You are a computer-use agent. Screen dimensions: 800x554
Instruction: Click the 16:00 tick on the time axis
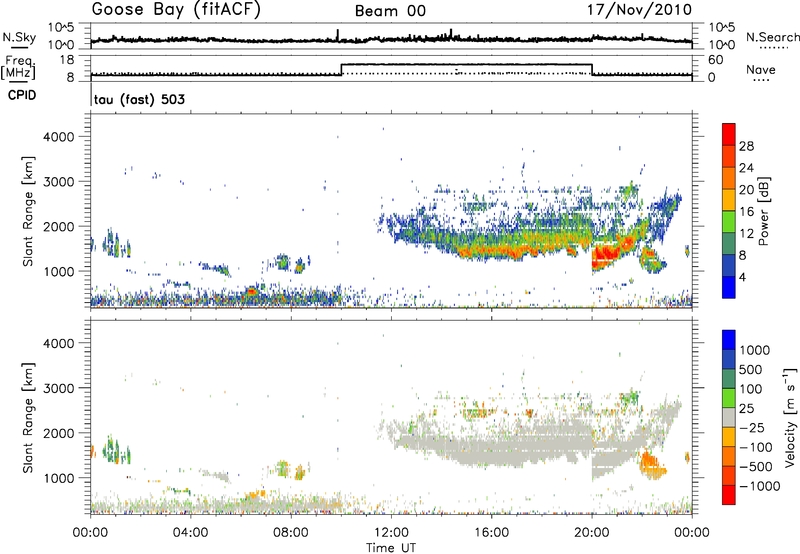pyautogui.click(x=491, y=533)
